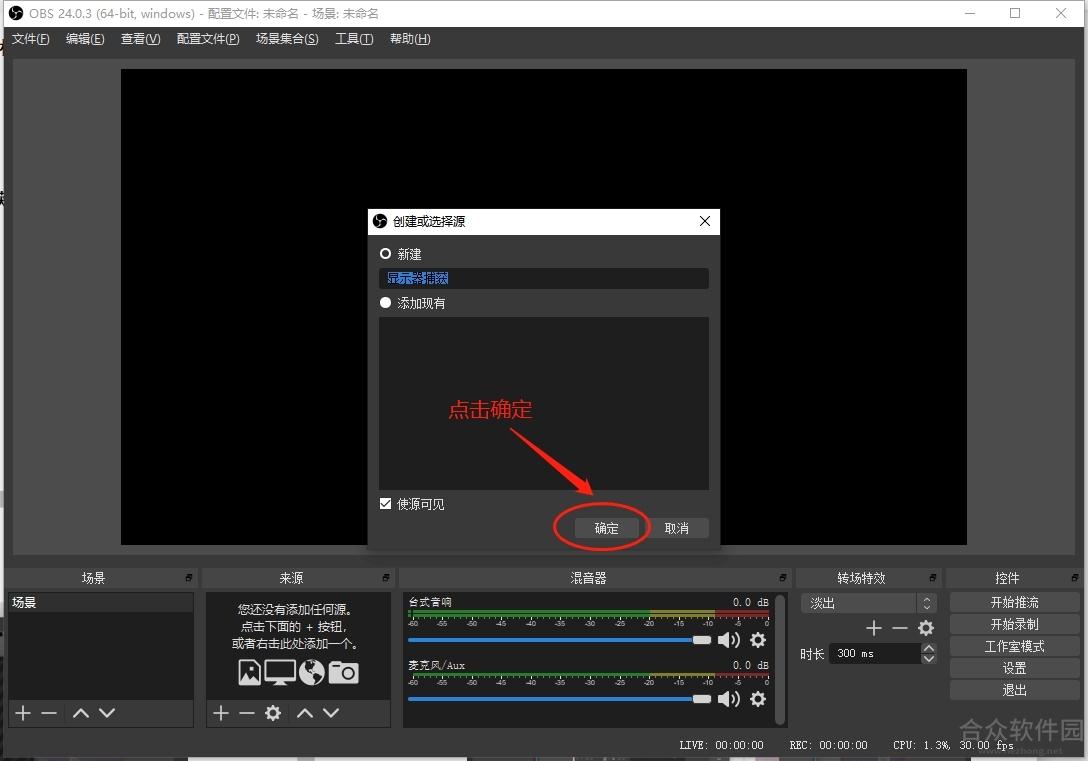Decrease 时长 duration with down arrow
The image size is (1088, 761).
(x=928, y=658)
